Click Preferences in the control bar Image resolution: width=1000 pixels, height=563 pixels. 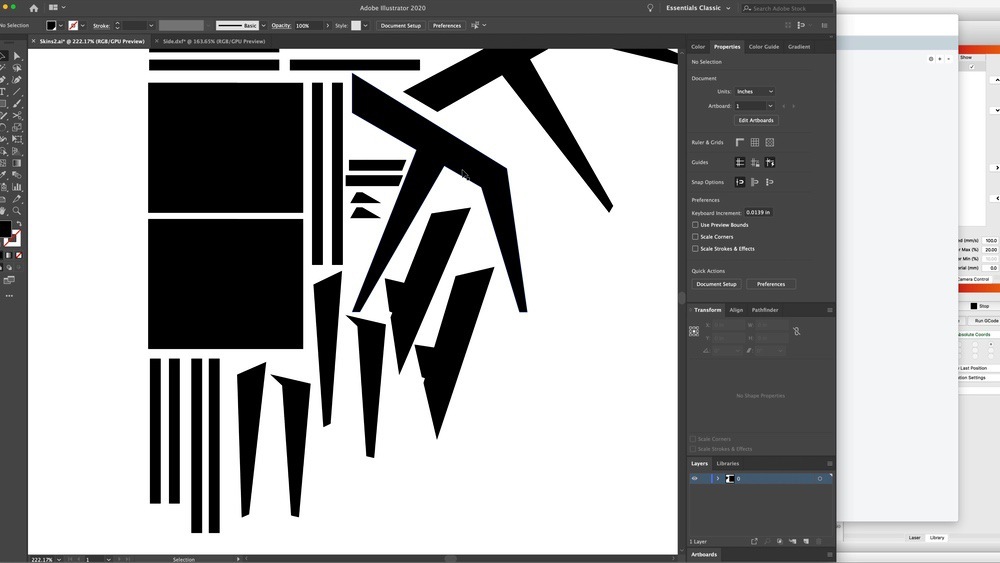[x=446, y=26]
